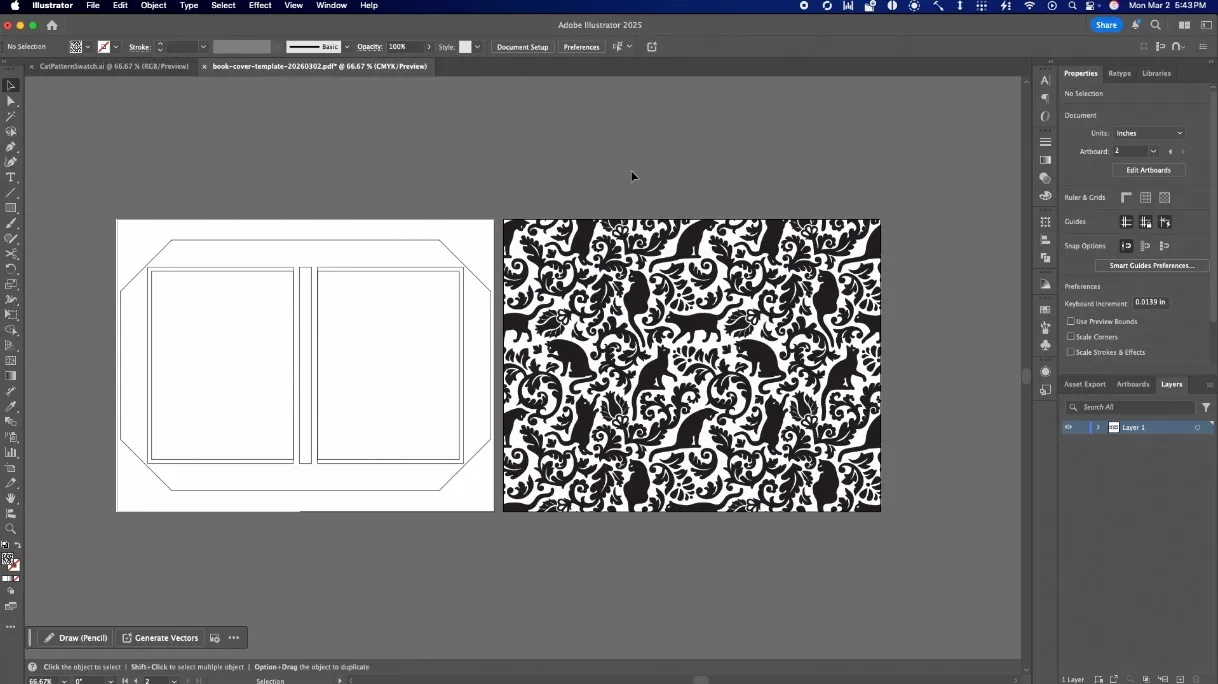Select the Type tool
The width and height of the screenshot is (1218, 684).
tap(11, 177)
